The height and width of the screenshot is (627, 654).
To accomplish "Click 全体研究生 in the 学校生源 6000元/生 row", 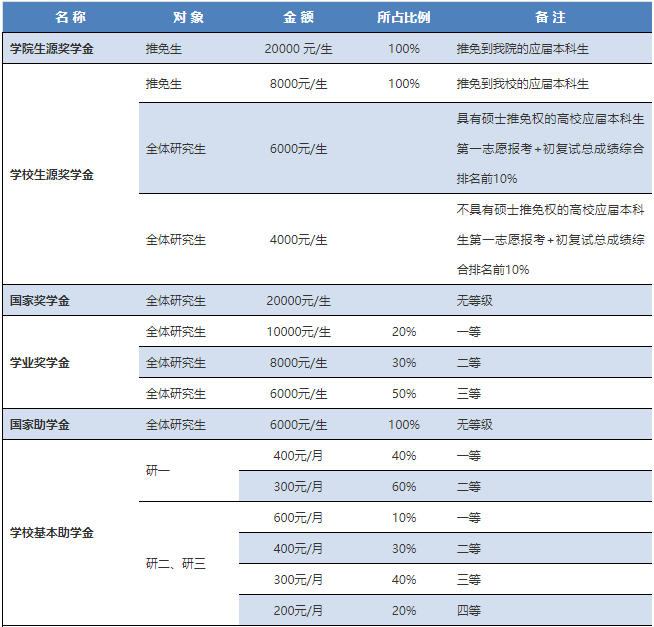I will [176, 149].
